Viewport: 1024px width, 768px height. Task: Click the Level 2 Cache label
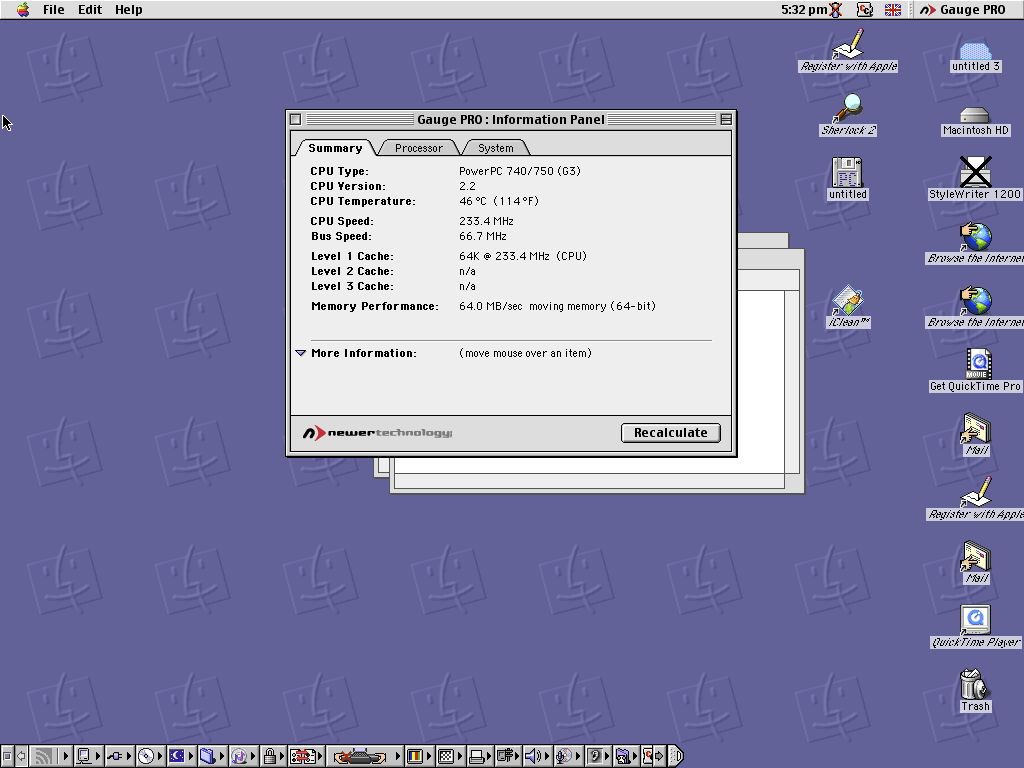click(x=353, y=272)
